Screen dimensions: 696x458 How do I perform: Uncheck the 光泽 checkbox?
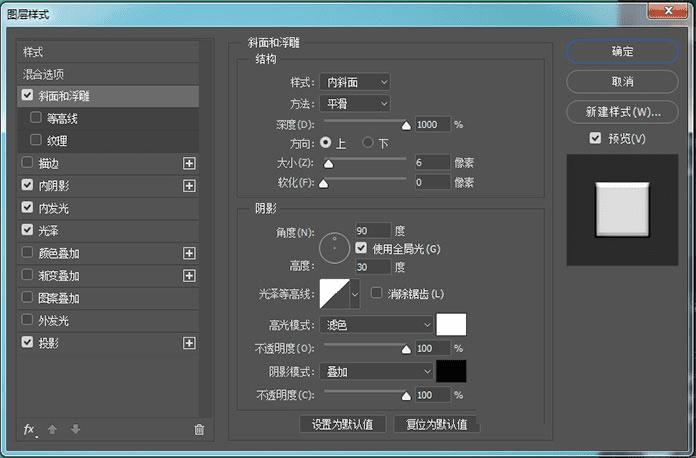point(28,229)
